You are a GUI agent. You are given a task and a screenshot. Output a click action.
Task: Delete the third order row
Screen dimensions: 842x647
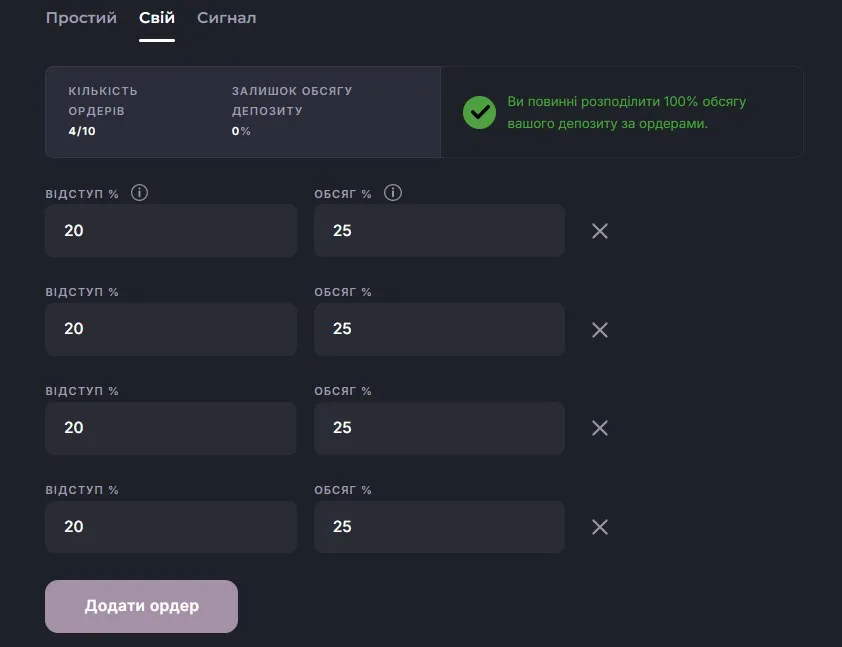(x=600, y=428)
